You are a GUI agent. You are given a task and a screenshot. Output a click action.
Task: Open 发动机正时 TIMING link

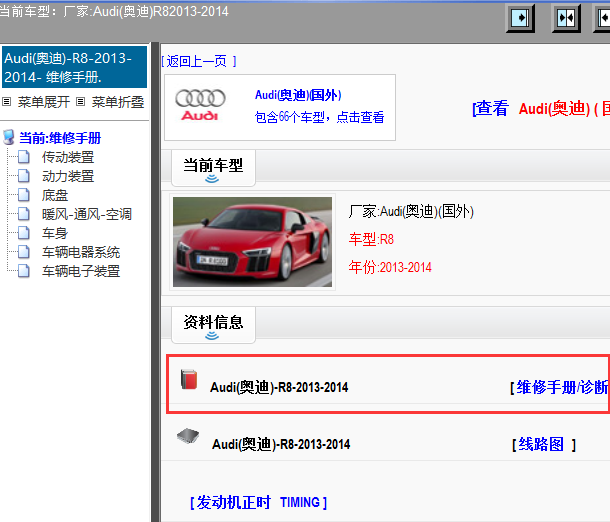[259, 503]
